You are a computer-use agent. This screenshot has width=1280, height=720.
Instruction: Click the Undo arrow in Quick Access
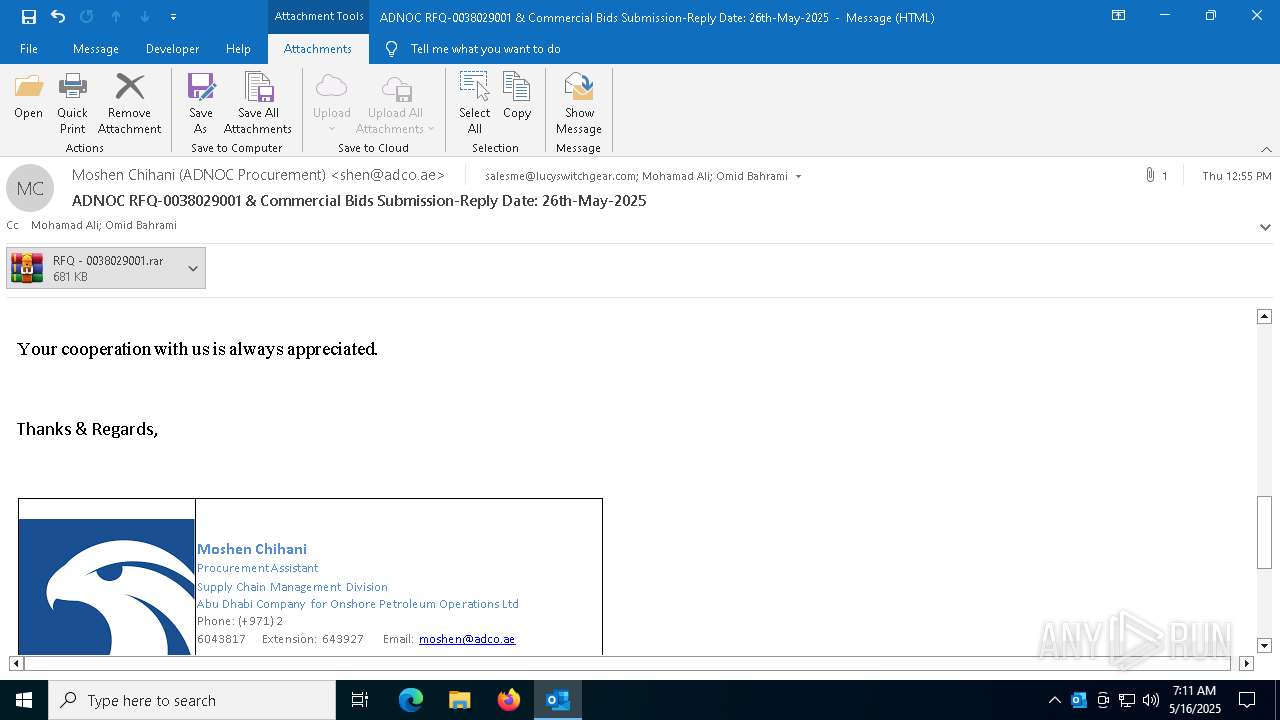point(58,16)
